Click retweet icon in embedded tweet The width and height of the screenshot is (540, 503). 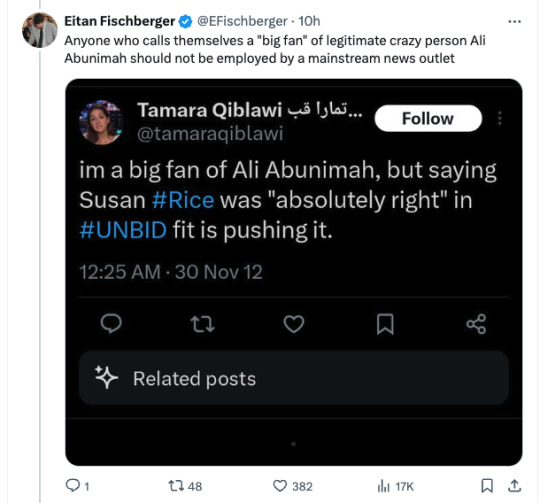pos(202,324)
